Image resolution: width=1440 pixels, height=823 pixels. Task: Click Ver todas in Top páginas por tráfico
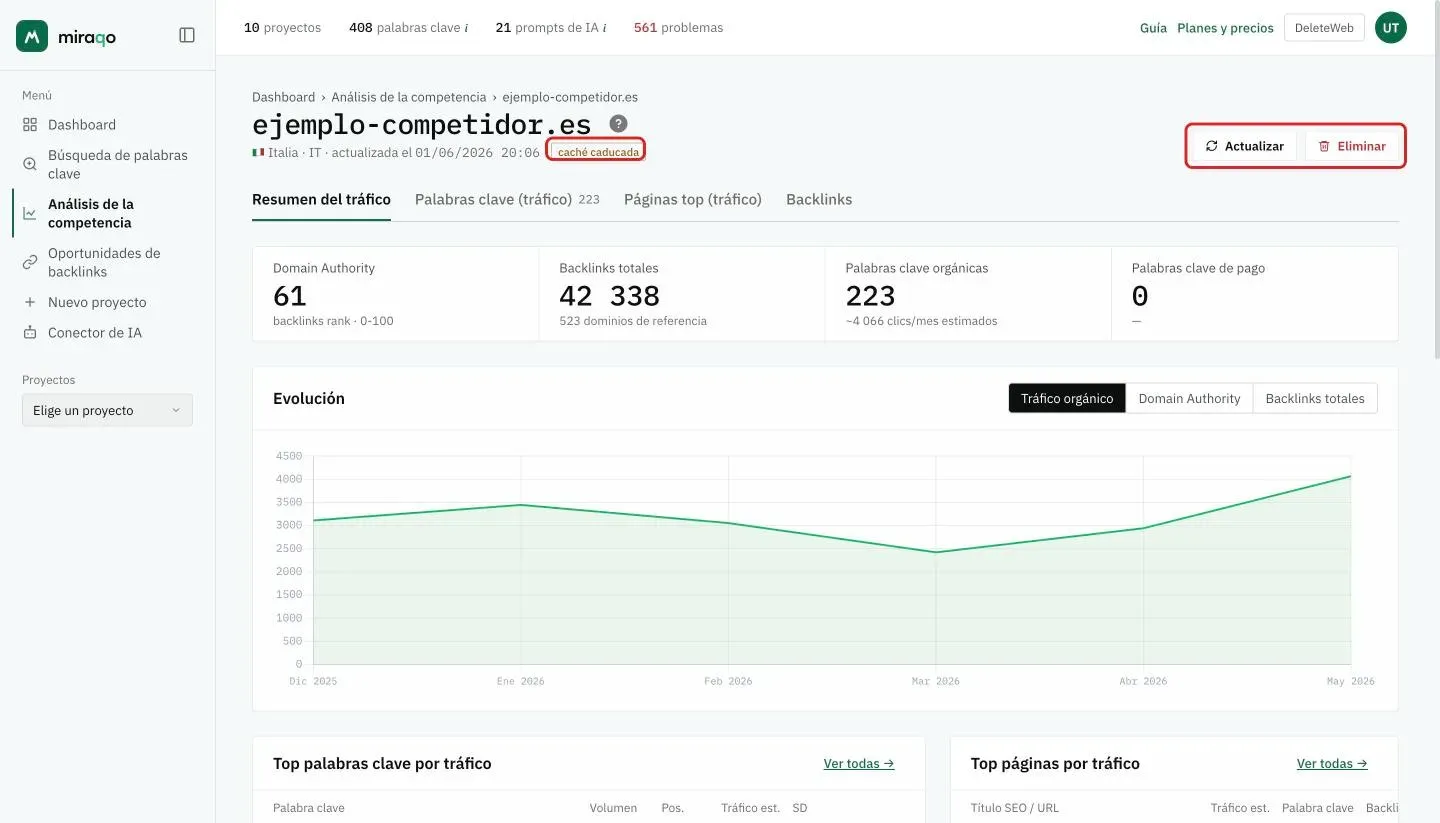click(1332, 763)
